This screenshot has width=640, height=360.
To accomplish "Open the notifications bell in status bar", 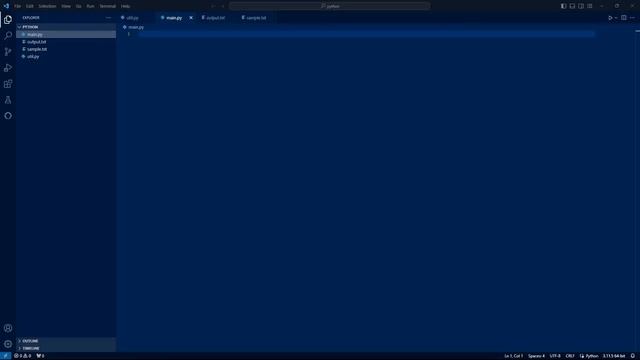I will pyautogui.click(x=633, y=356).
